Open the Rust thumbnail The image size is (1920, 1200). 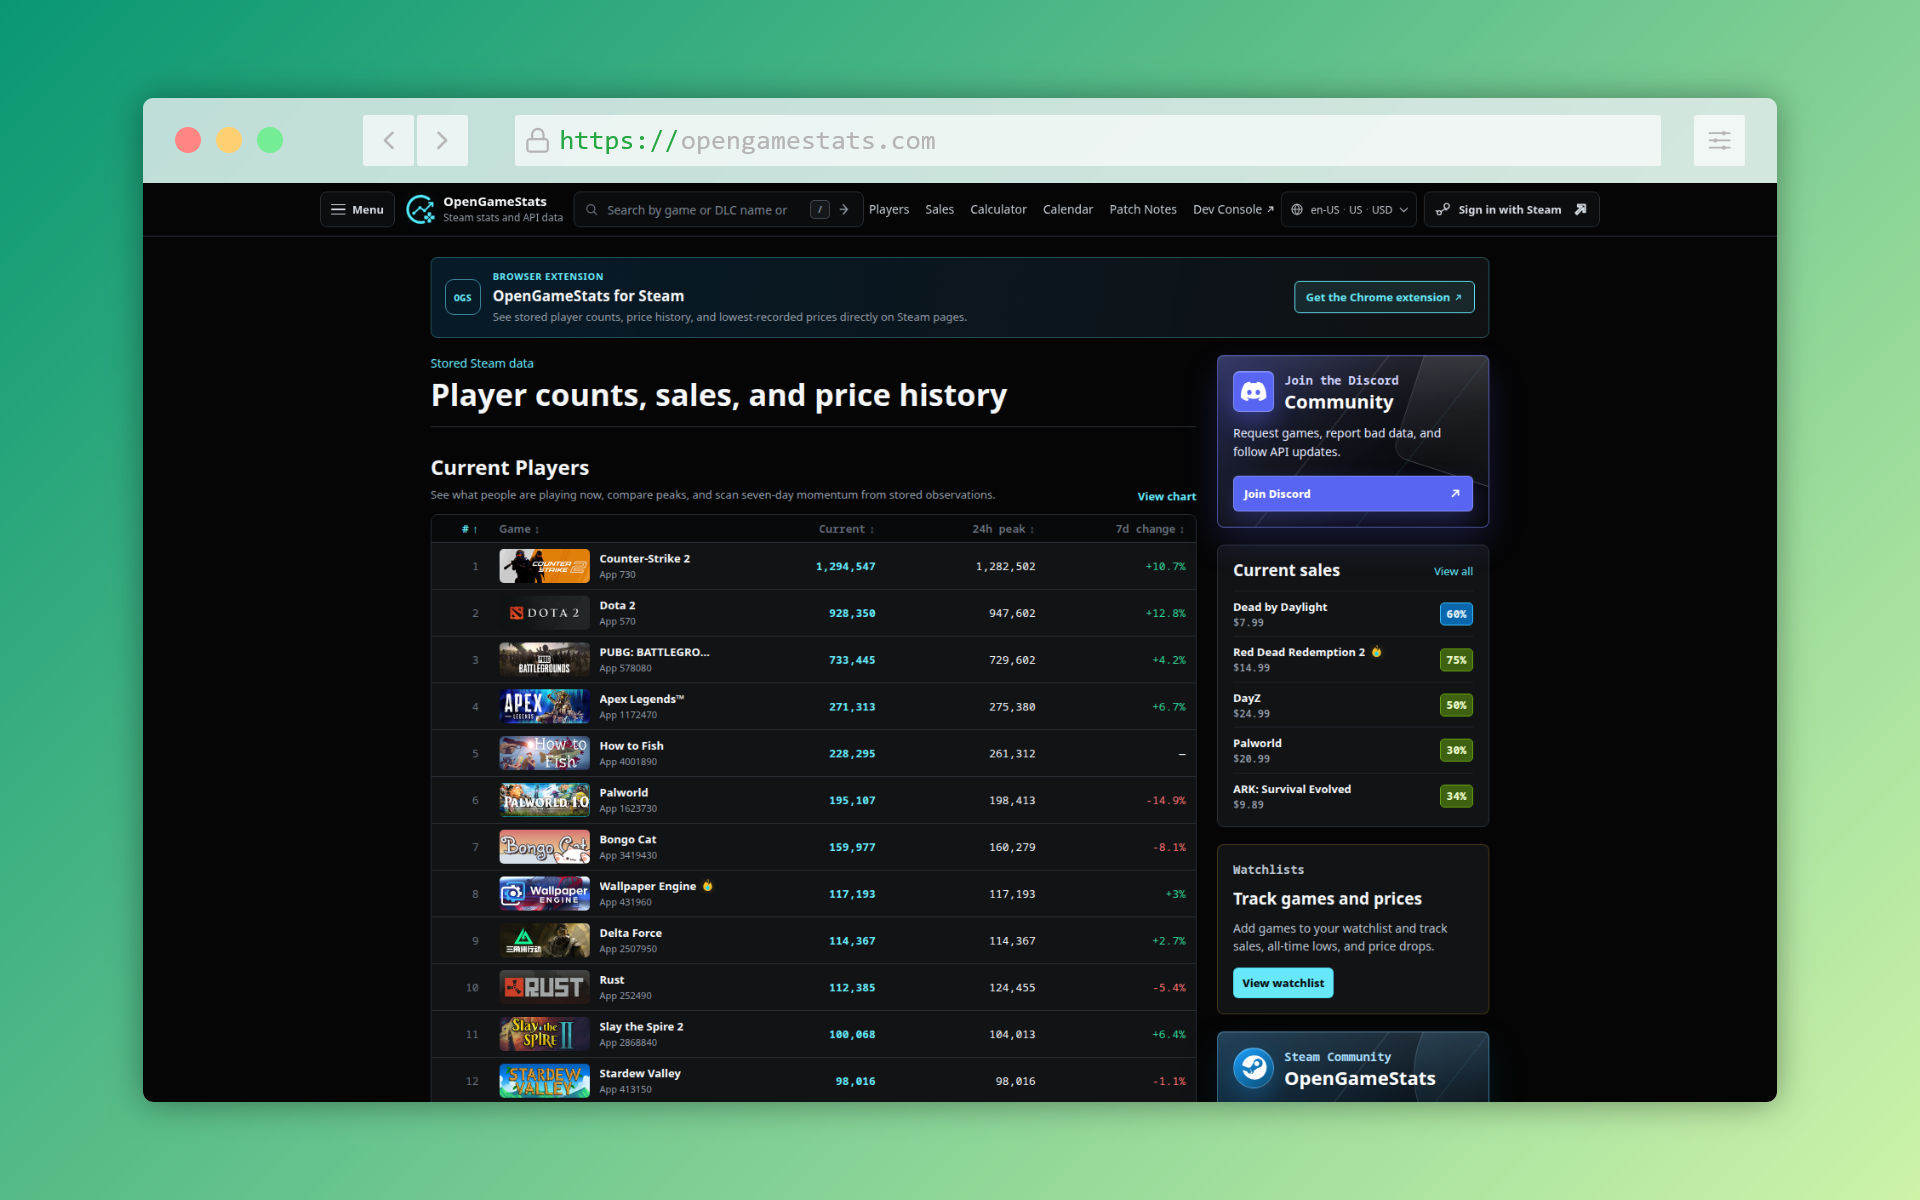click(x=544, y=987)
